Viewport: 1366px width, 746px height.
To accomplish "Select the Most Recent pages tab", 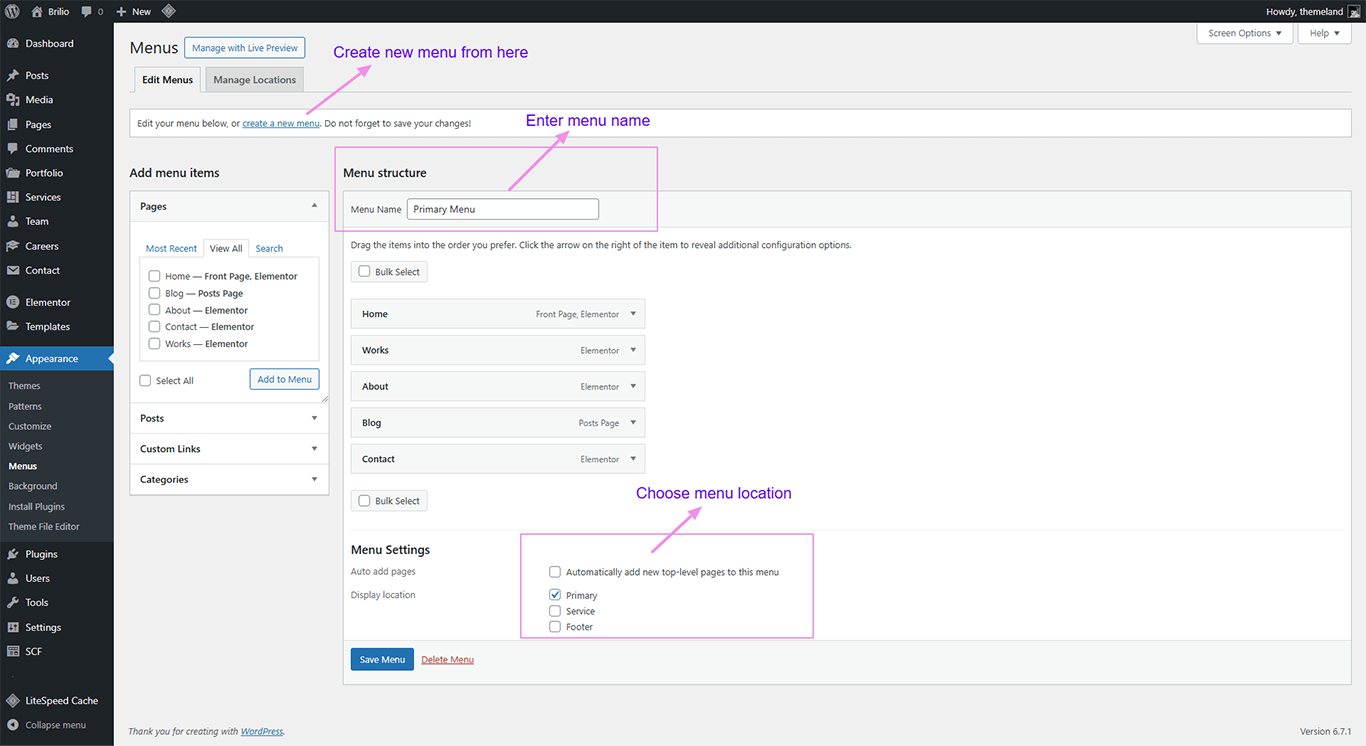I will 171,249.
